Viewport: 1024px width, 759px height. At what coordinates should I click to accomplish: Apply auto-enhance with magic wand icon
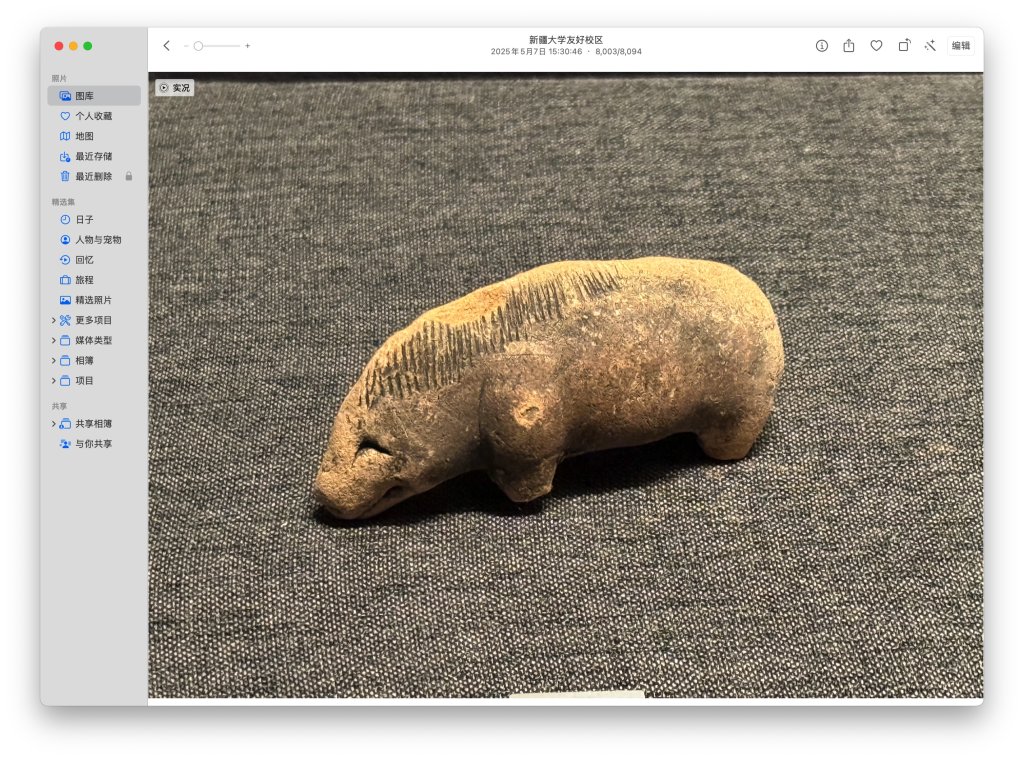[930, 46]
